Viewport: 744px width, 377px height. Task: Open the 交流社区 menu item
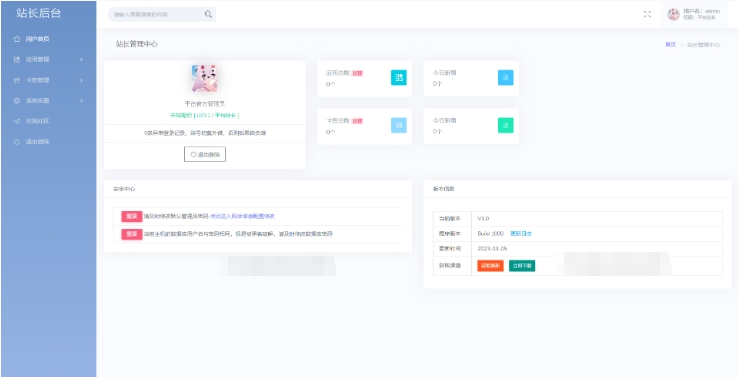click(x=48, y=121)
